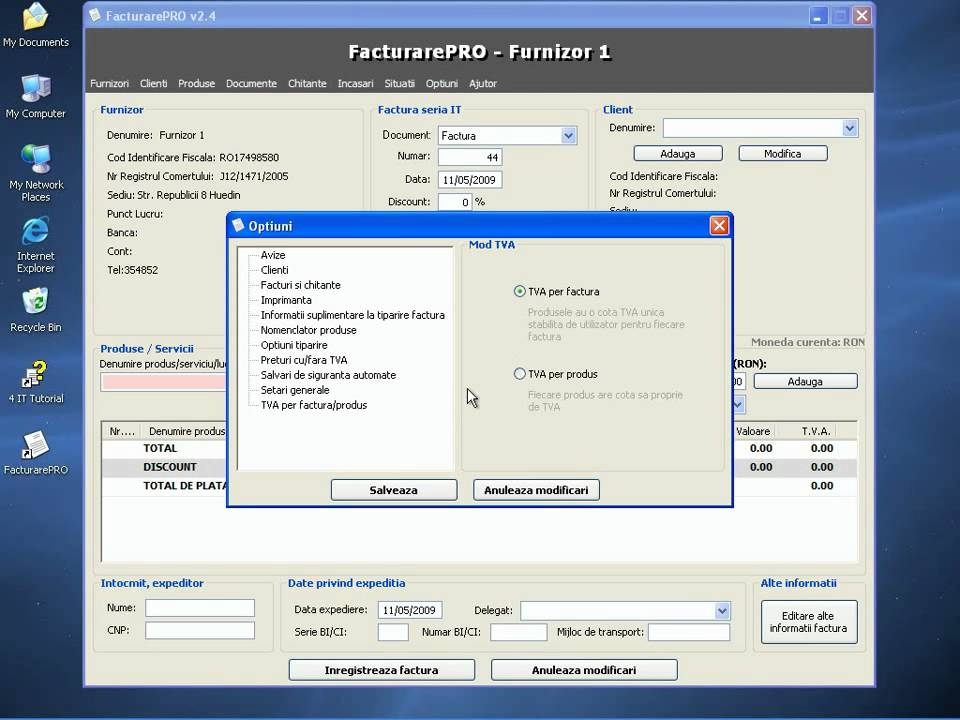
Task: Click FacturarePRO title bar app icon
Action: point(95,15)
